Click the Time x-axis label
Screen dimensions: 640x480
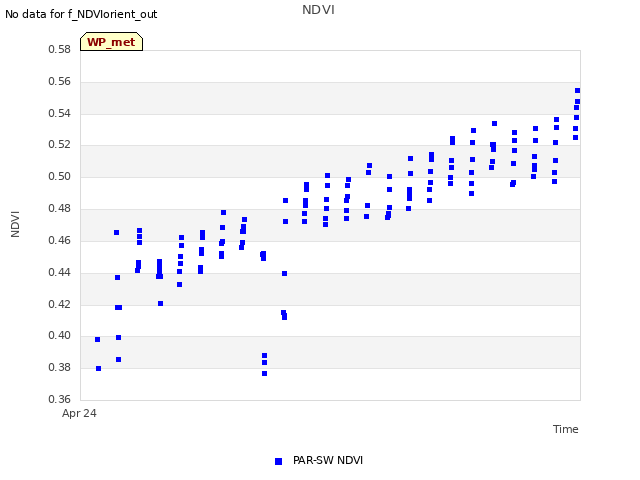point(566,429)
